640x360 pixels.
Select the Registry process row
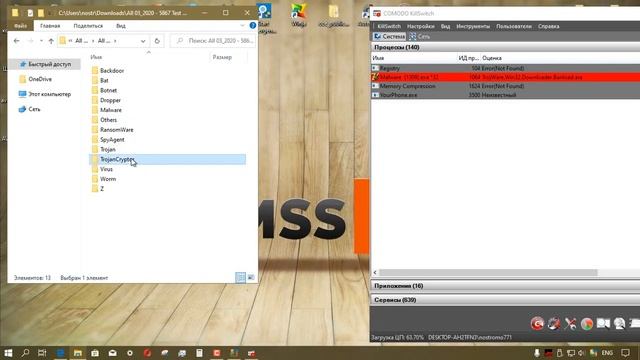[505, 68]
